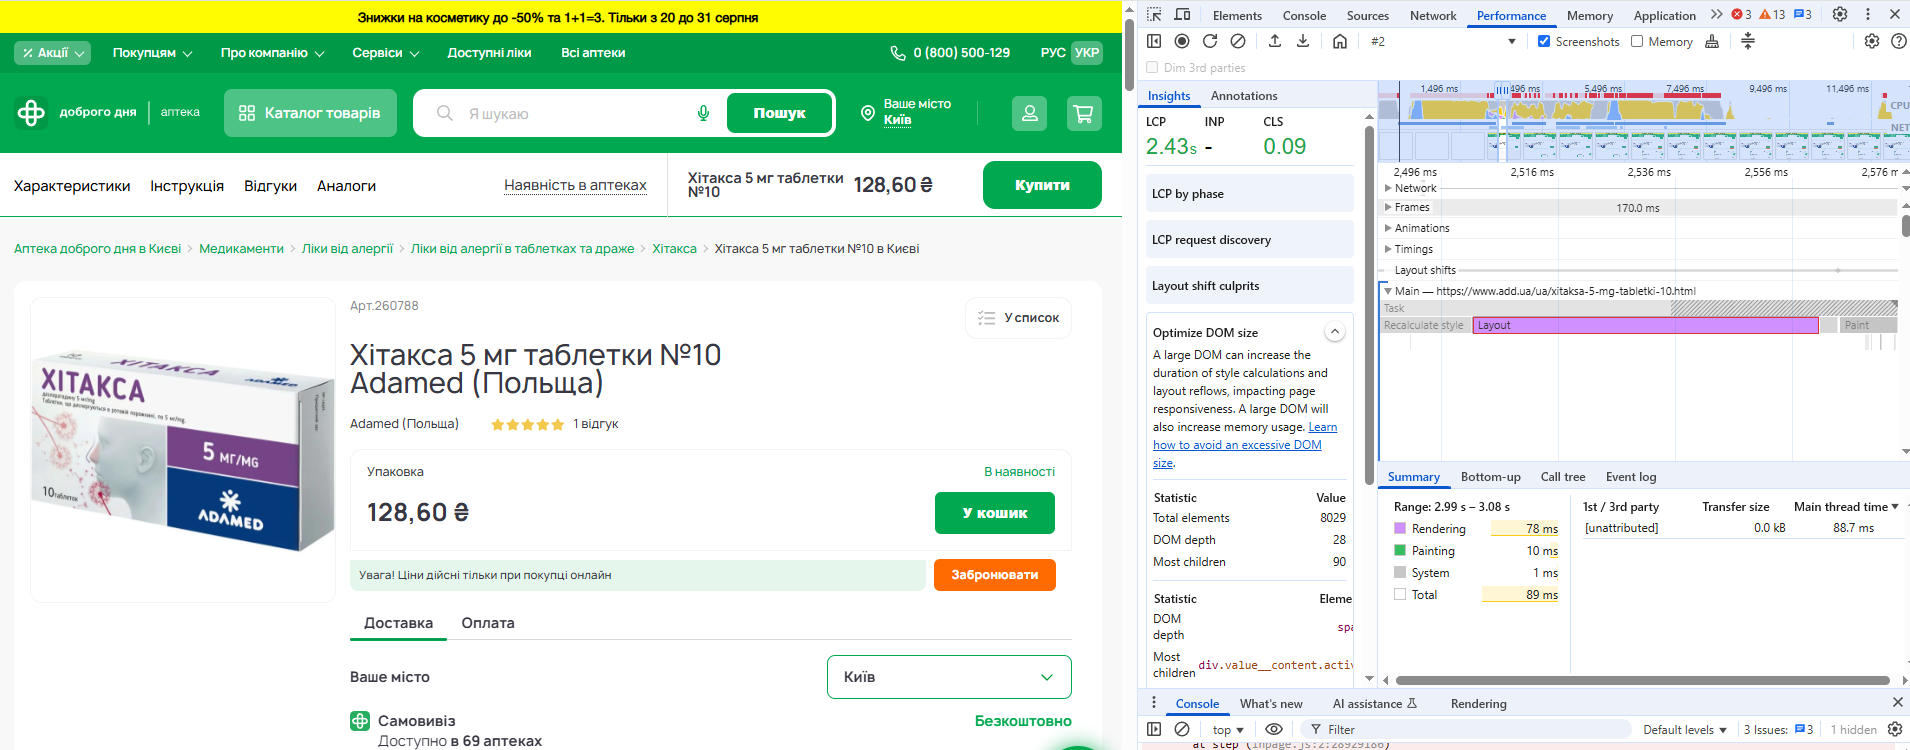Image resolution: width=1910 pixels, height=750 pixels.
Task: Open the #2 recording selector dropdown
Action: pyautogui.click(x=1443, y=41)
